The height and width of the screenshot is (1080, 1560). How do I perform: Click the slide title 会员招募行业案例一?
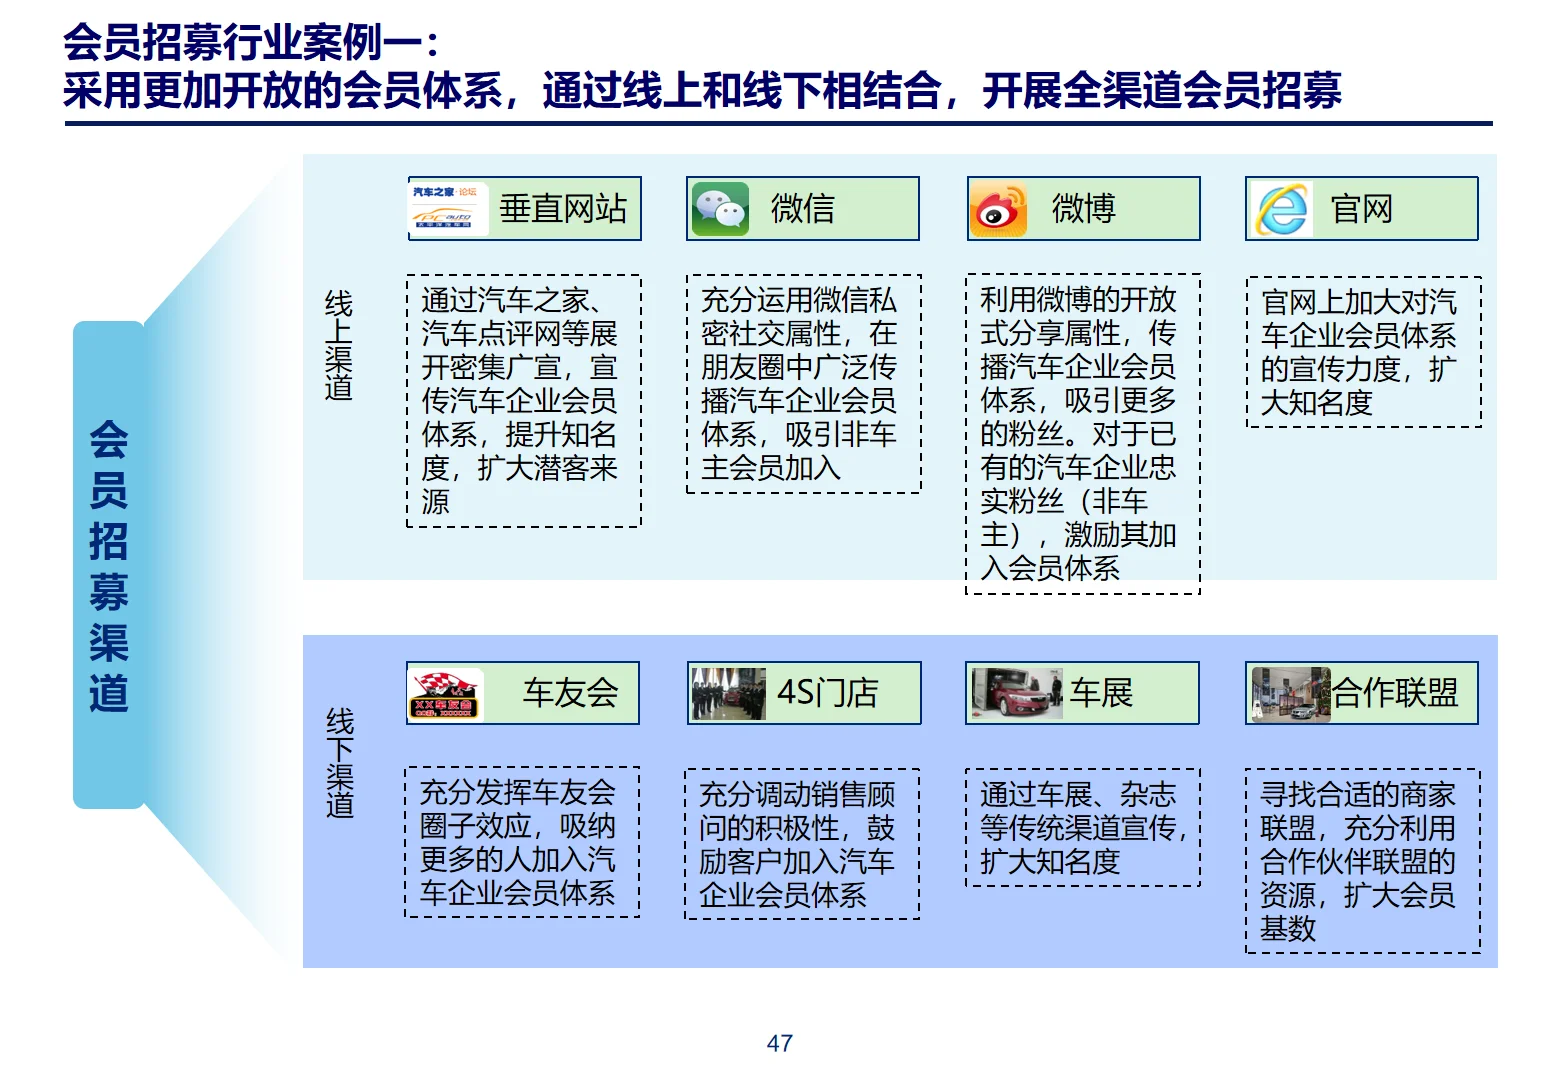pyautogui.click(x=247, y=44)
